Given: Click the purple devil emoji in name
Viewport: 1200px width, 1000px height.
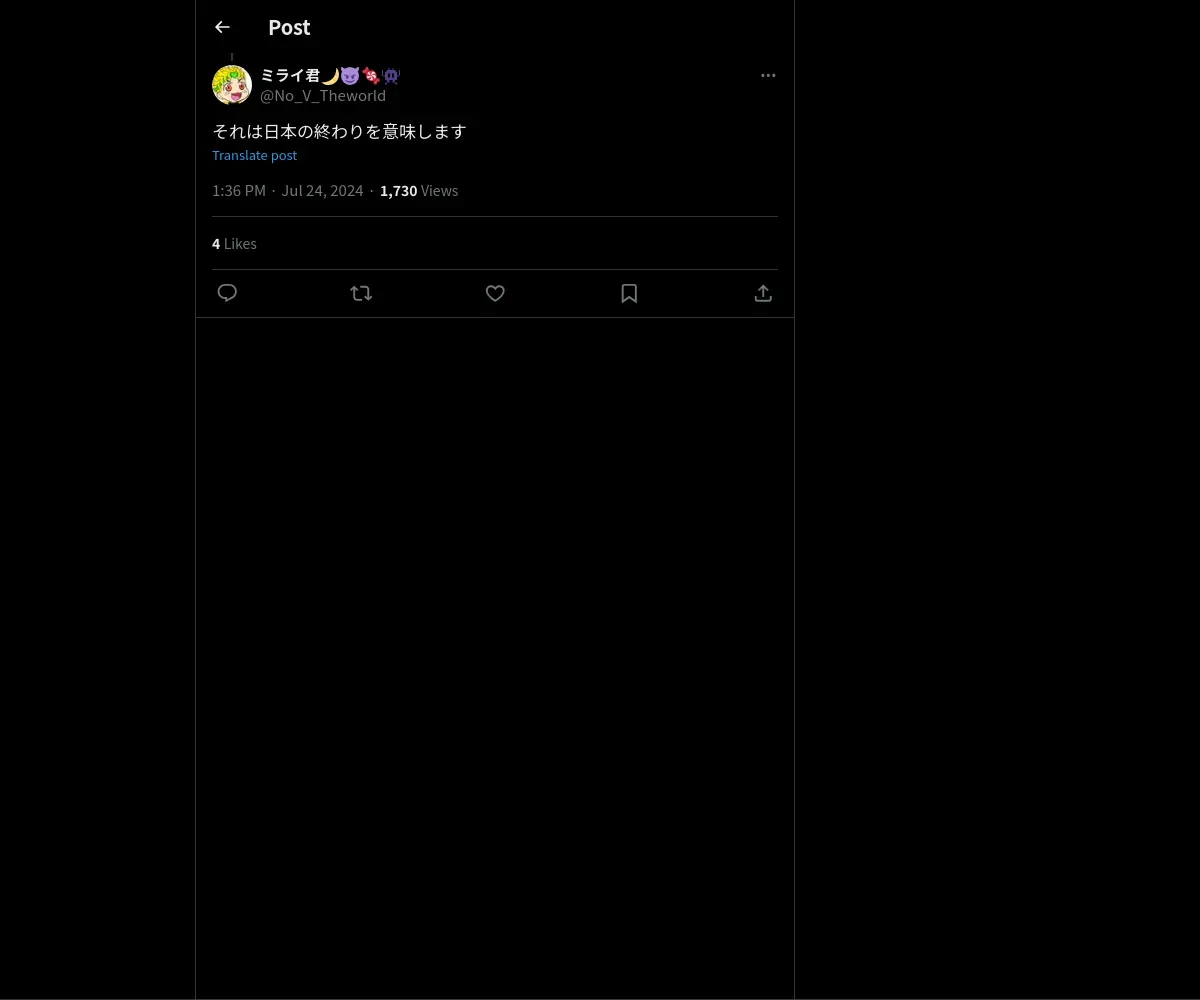Looking at the screenshot, I should [x=350, y=76].
